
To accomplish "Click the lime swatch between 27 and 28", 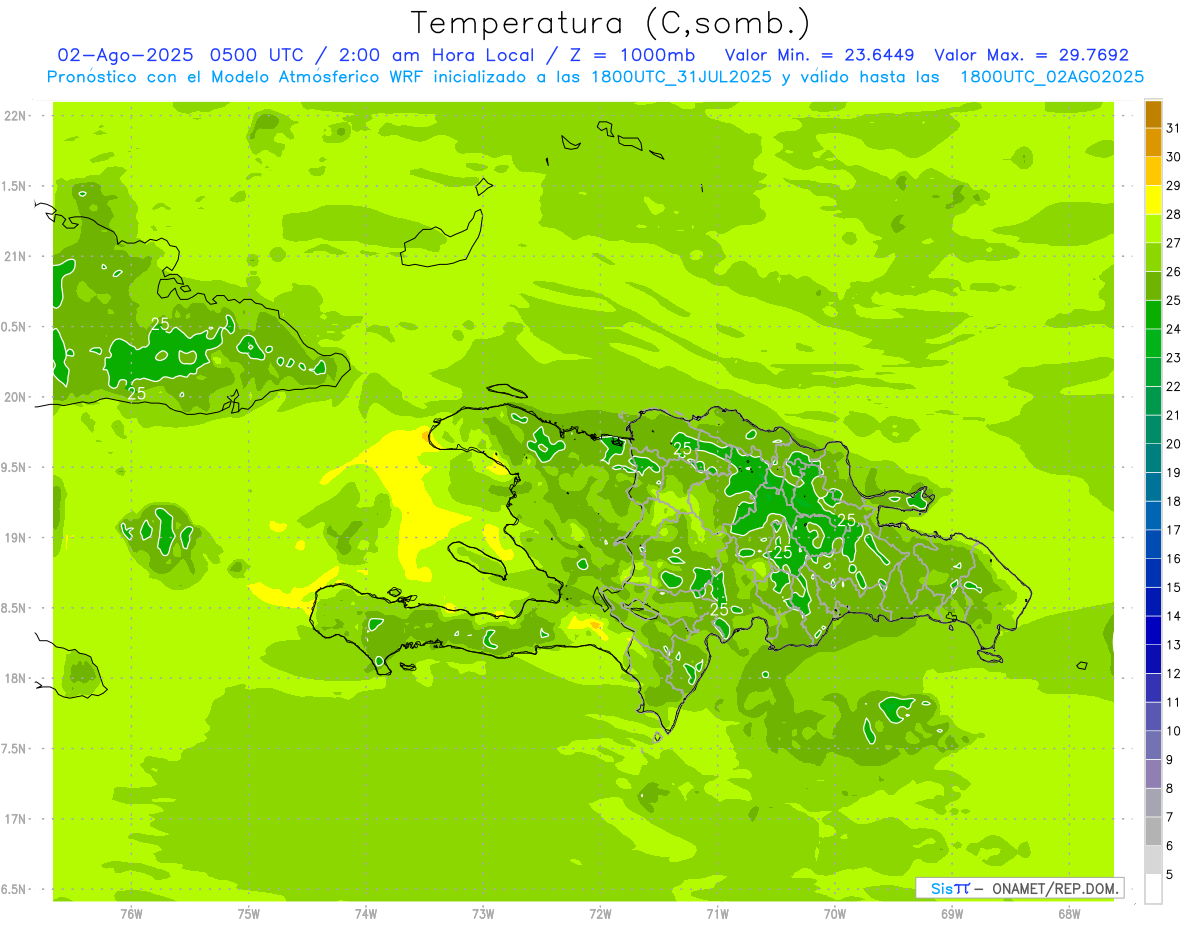I will 1153,228.
